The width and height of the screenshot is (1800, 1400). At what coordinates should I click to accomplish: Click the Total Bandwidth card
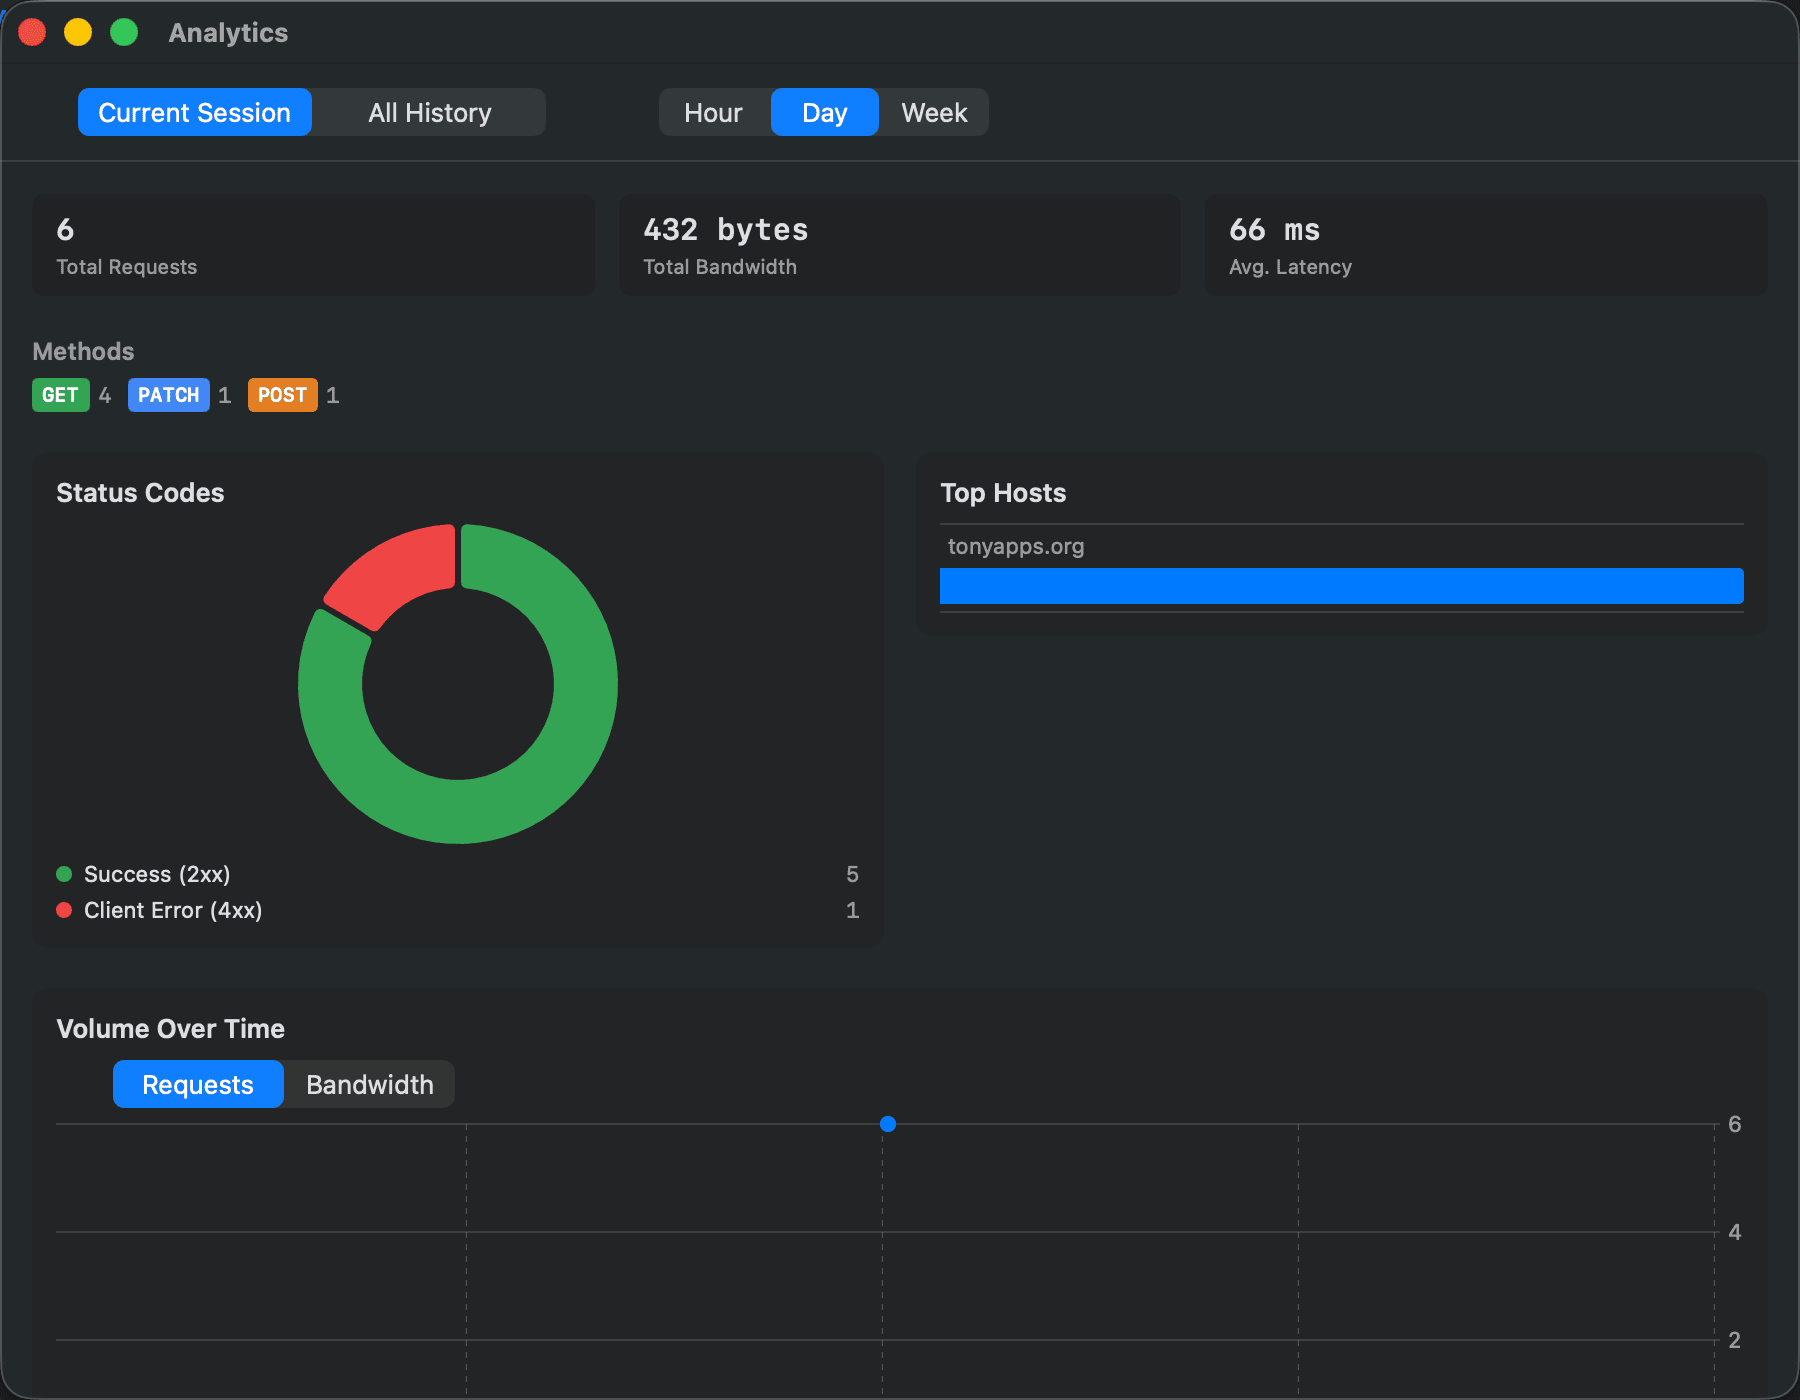(x=900, y=245)
